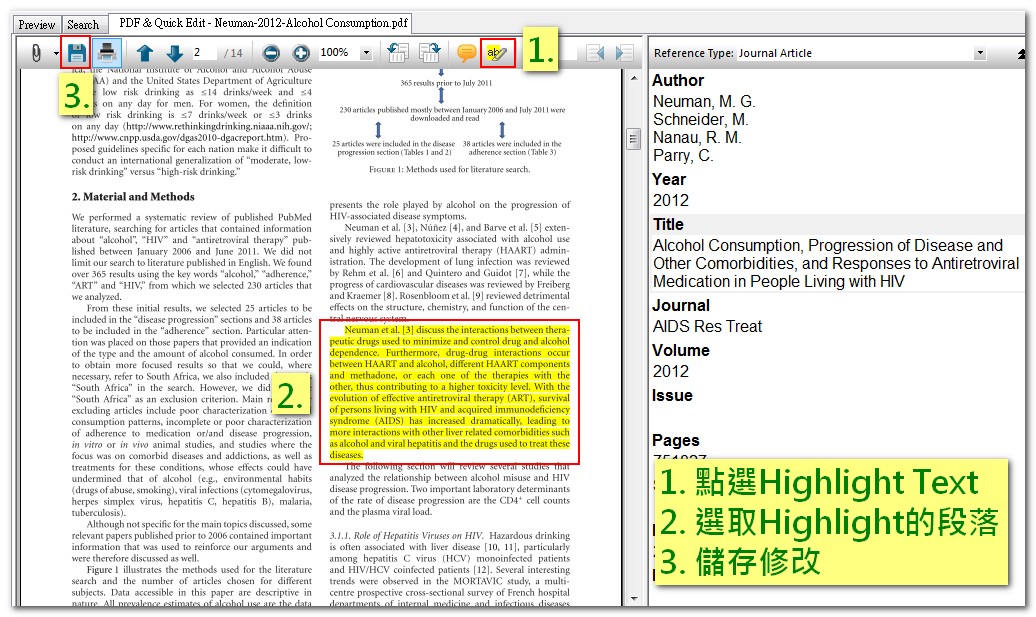Click the Pages field label
Viewport: 1036px width, 617px height.
pyautogui.click(x=675, y=440)
